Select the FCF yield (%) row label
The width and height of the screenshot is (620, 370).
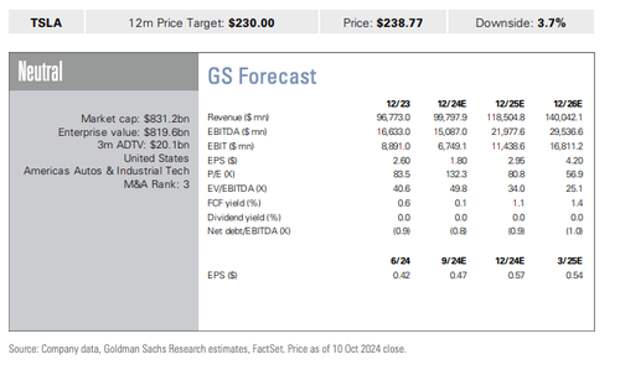point(234,203)
